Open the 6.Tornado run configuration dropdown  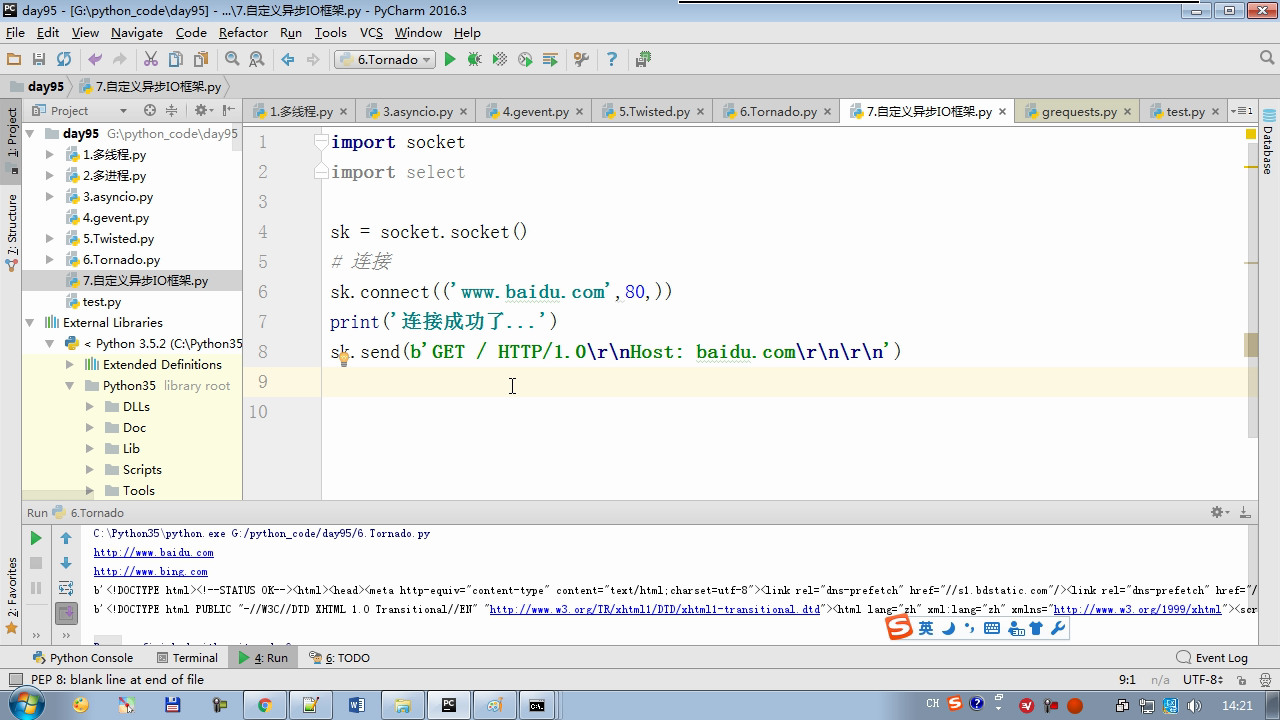(x=385, y=60)
